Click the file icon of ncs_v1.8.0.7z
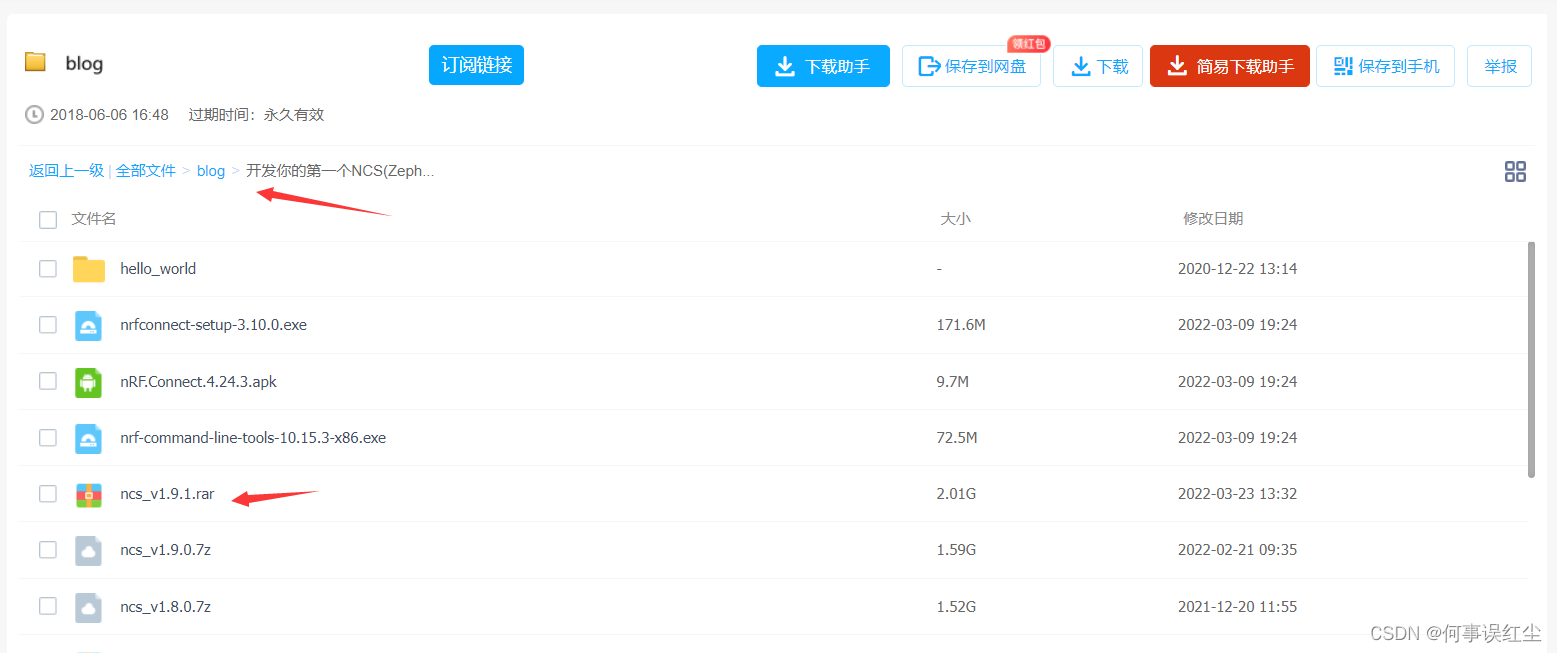 pyautogui.click(x=89, y=607)
